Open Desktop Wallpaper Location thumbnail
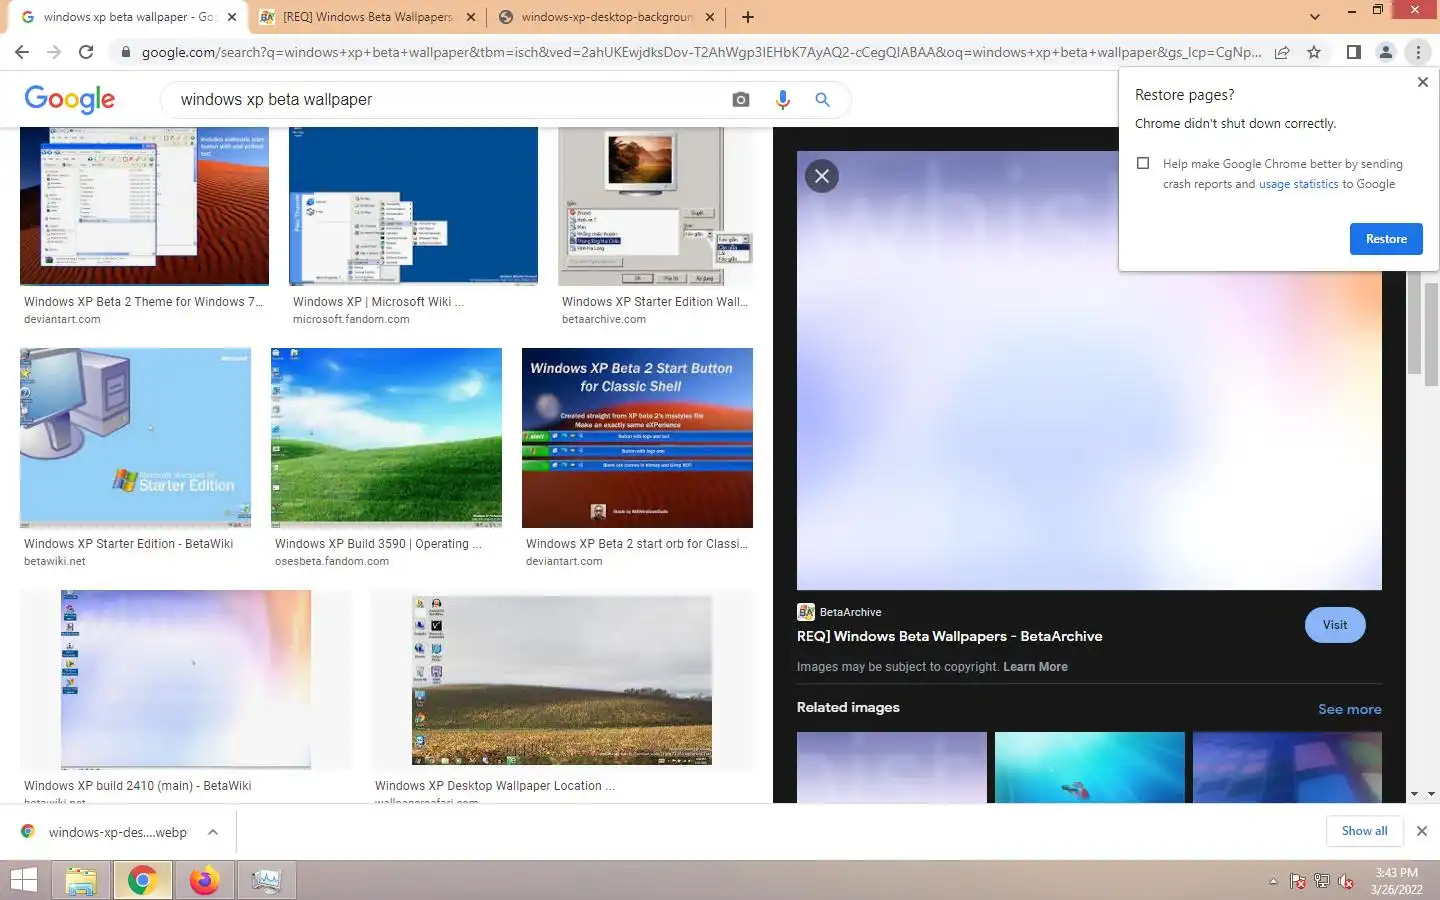This screenshot has width=1440, height=900. pyautogui.click(x=562, y=680)
